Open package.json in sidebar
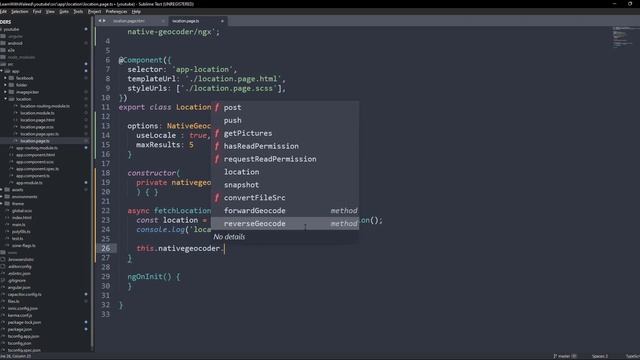 [x=20, y=329]
